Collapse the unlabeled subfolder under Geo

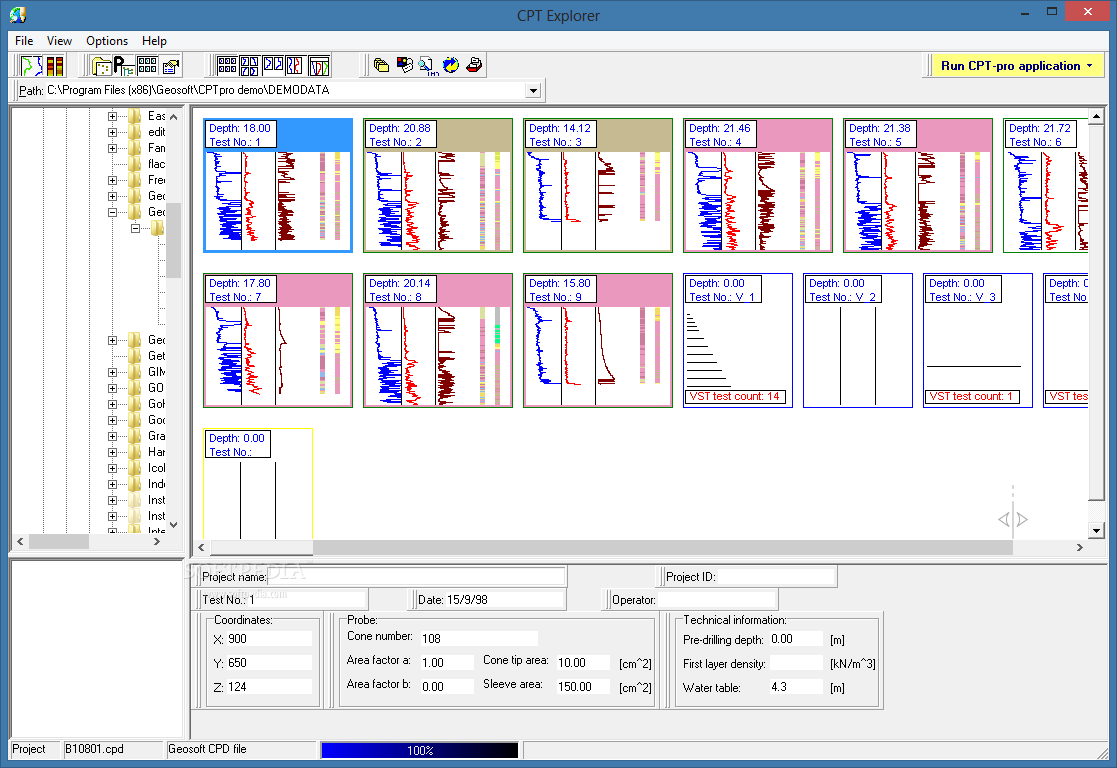[x=135, y=229]
